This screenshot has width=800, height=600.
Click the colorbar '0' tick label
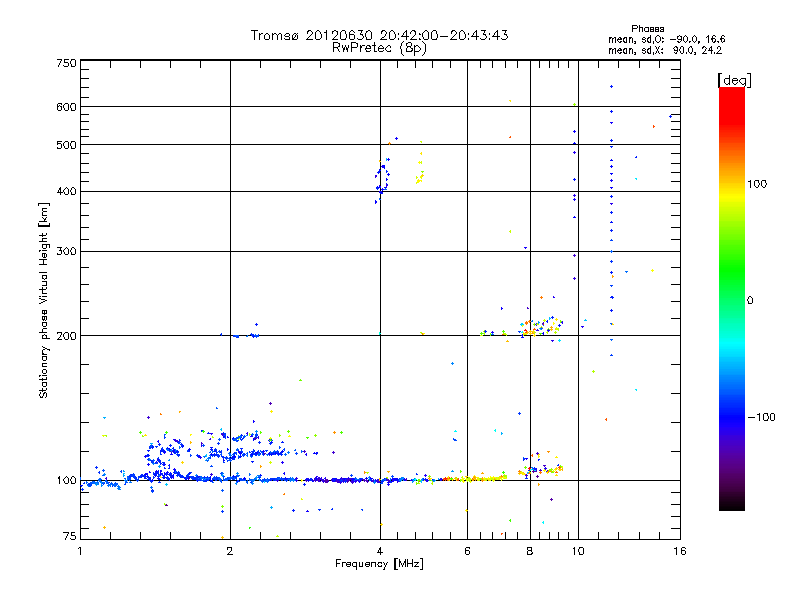[750, 301]
